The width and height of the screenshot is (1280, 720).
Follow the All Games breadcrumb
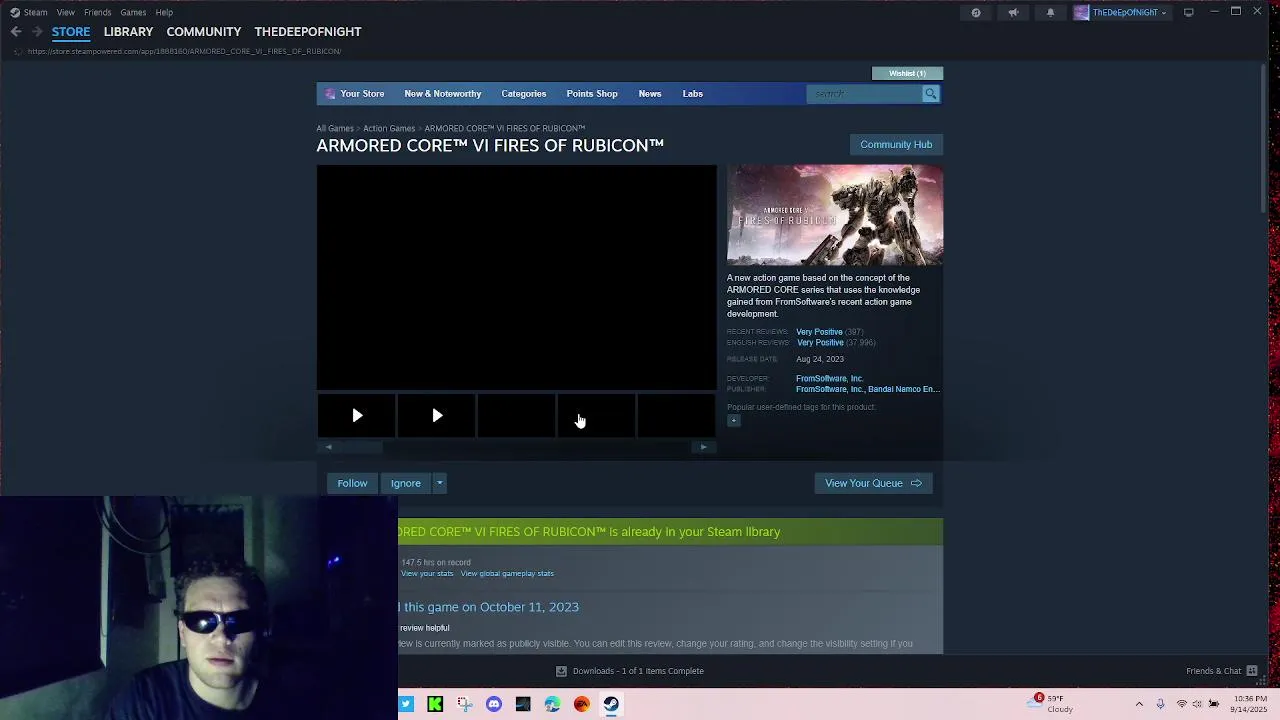pyautogui.click(x=335, y=128)
